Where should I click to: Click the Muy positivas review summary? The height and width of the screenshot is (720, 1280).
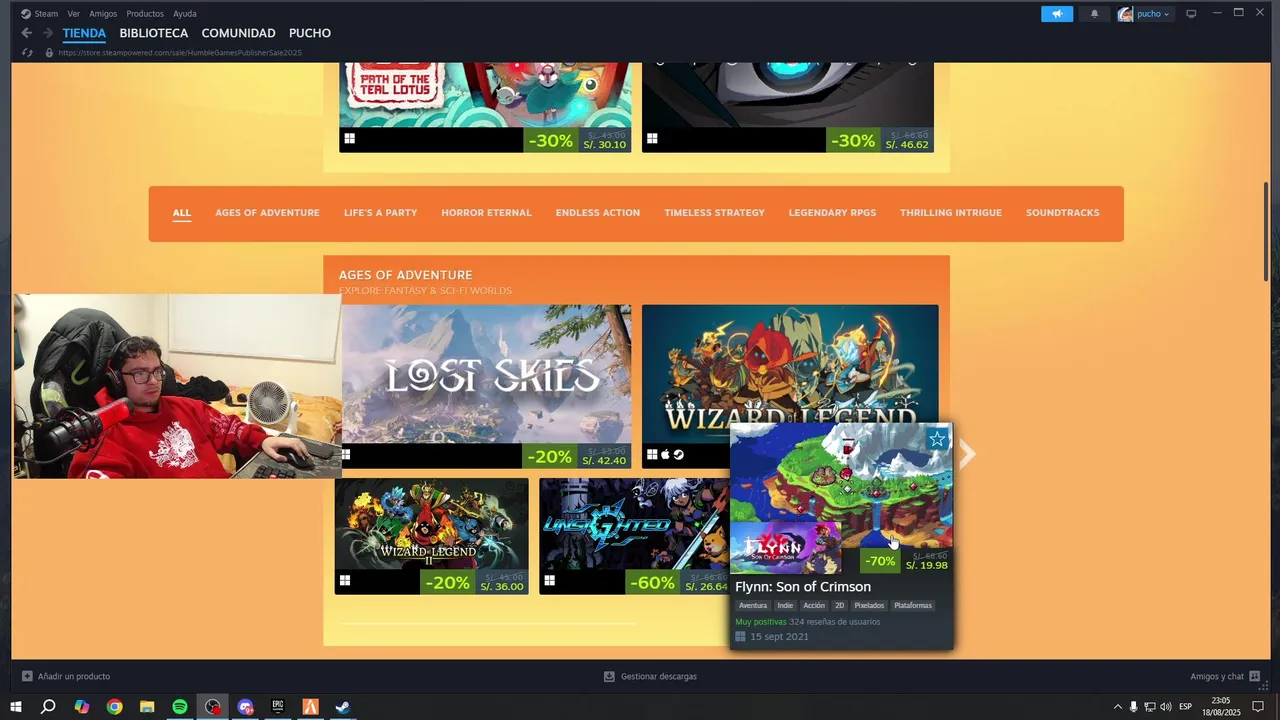761,622
